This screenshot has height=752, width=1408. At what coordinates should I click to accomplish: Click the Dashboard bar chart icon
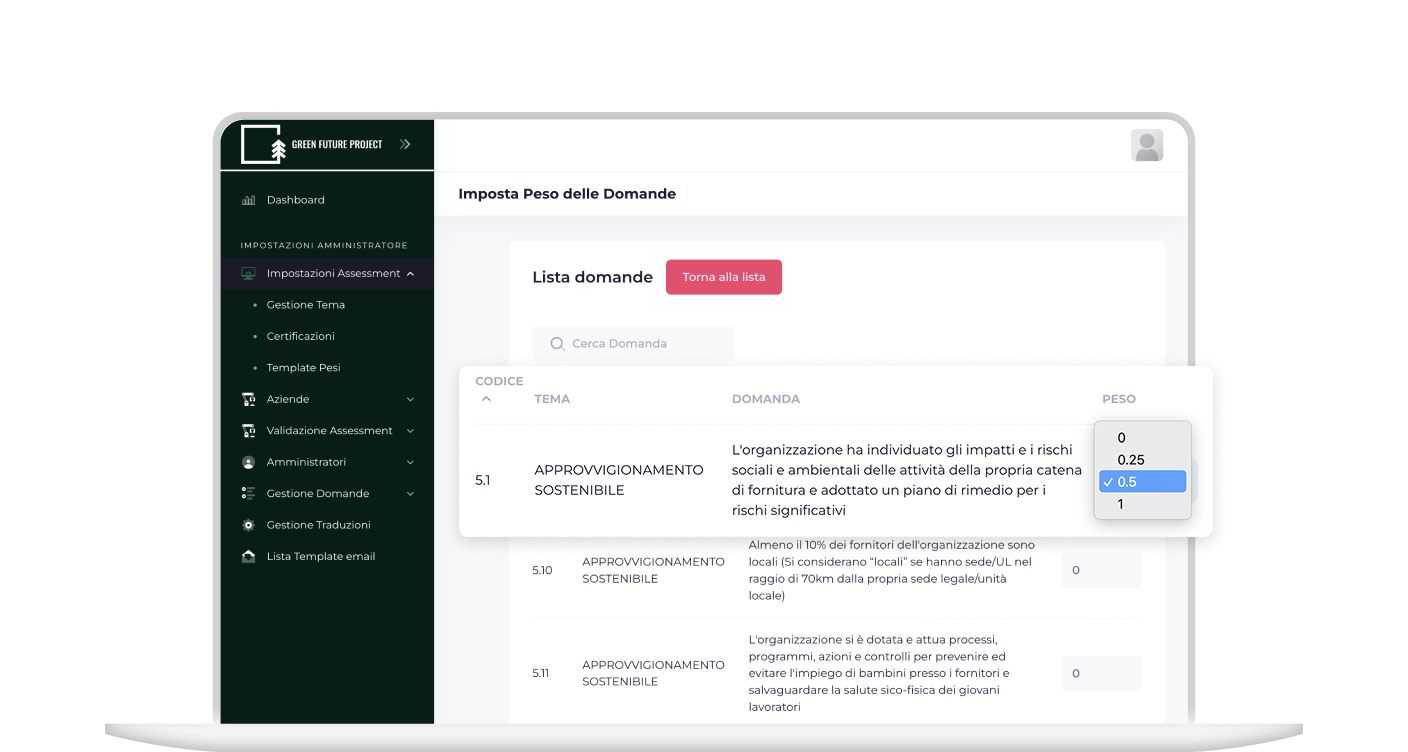(249, 200)
